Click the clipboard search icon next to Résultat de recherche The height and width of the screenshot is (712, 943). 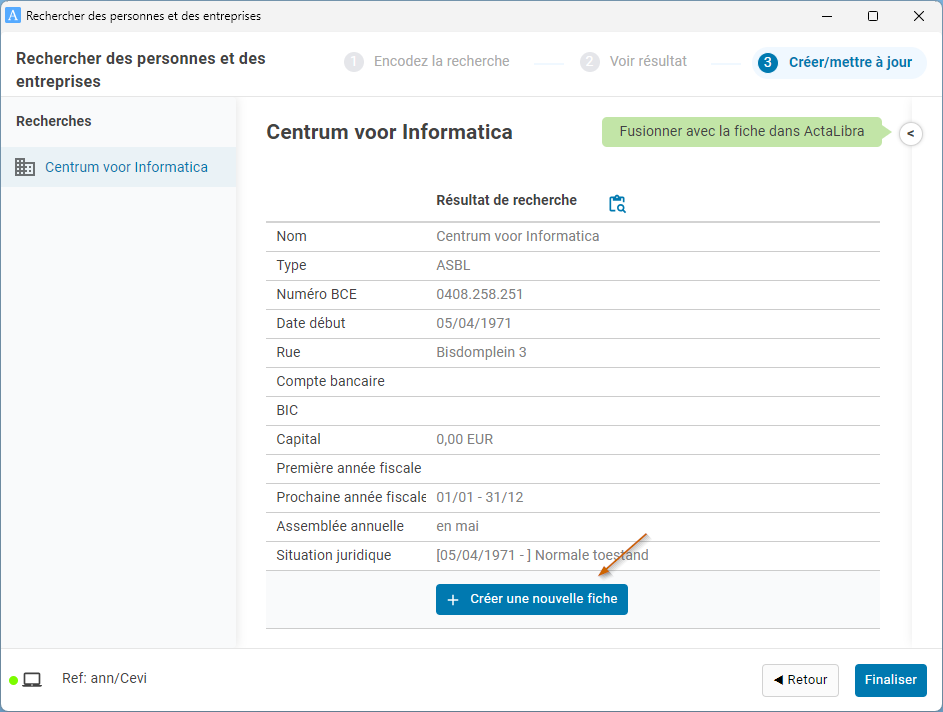[617, 204]
